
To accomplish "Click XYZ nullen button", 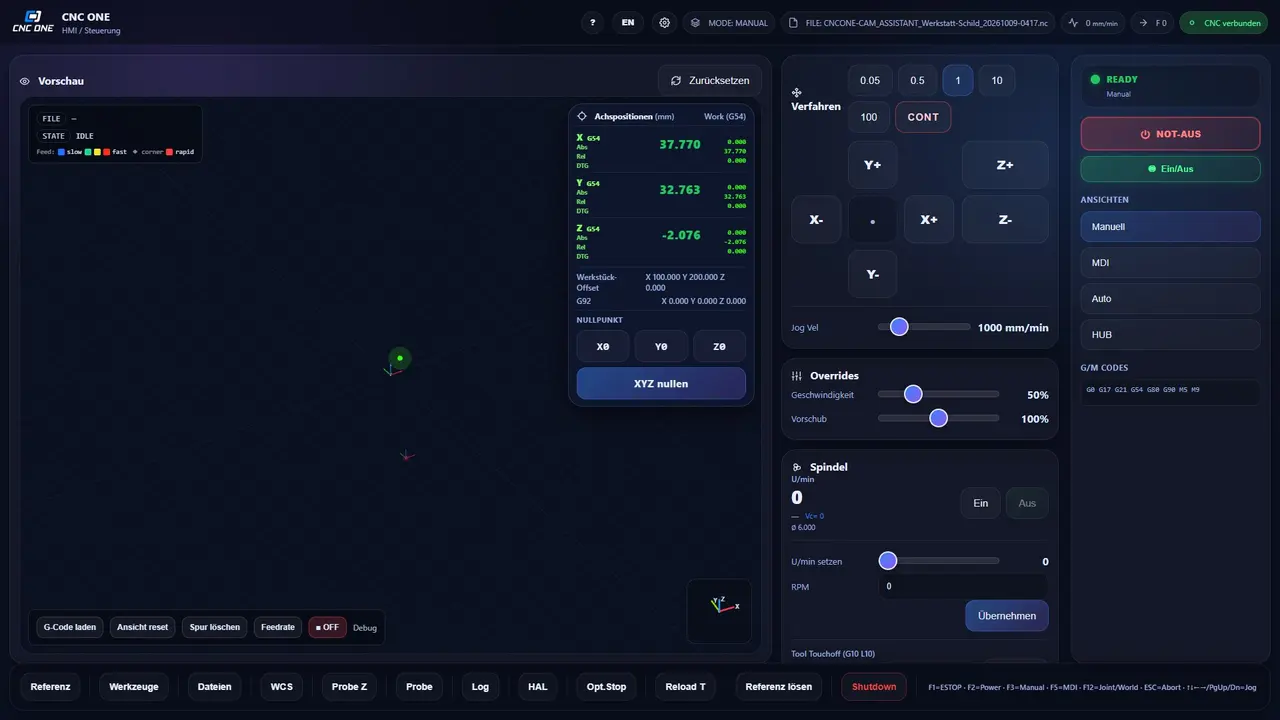I will point(661,383).
